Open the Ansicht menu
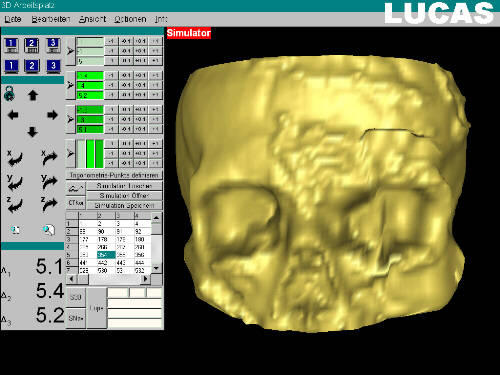This screenshot has width=500, height=375. click(x=92, y=19)
